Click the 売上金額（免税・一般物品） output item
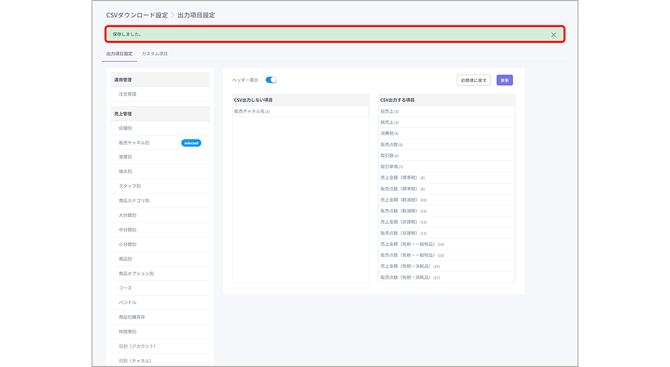Screen dimensions: 670x367 click(447, 244)
